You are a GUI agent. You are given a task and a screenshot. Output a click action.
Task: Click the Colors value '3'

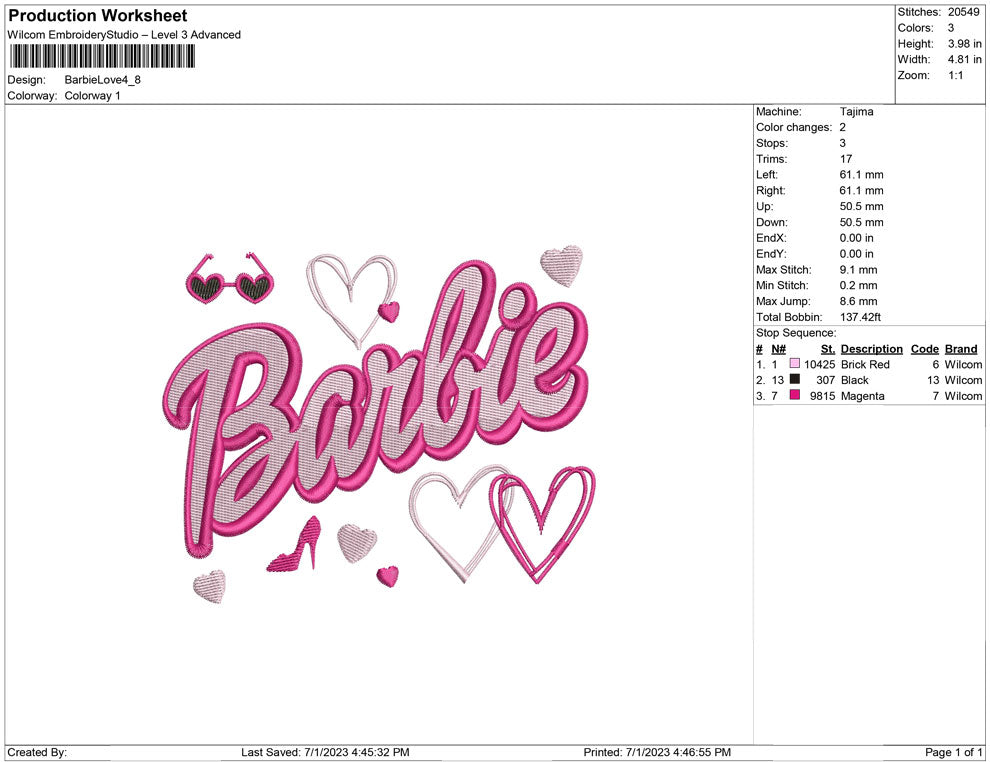click(951, 28)
